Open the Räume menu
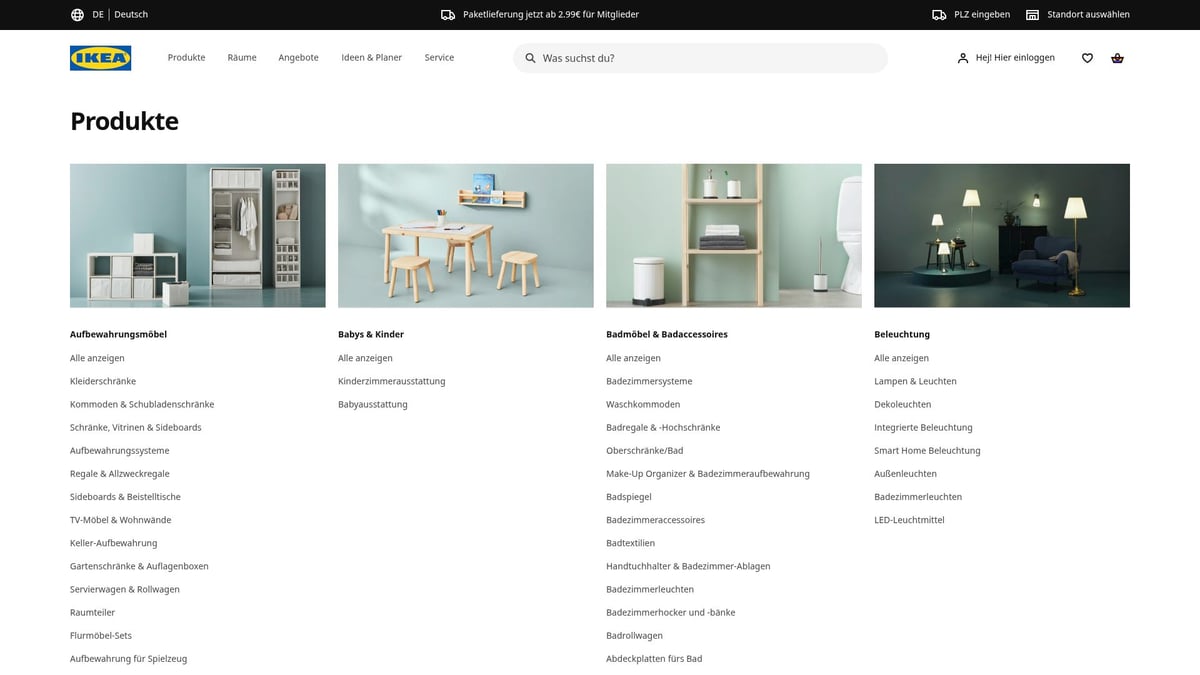Image resolution: width=1200 pixels, height=675 pixels. (241, 57)
